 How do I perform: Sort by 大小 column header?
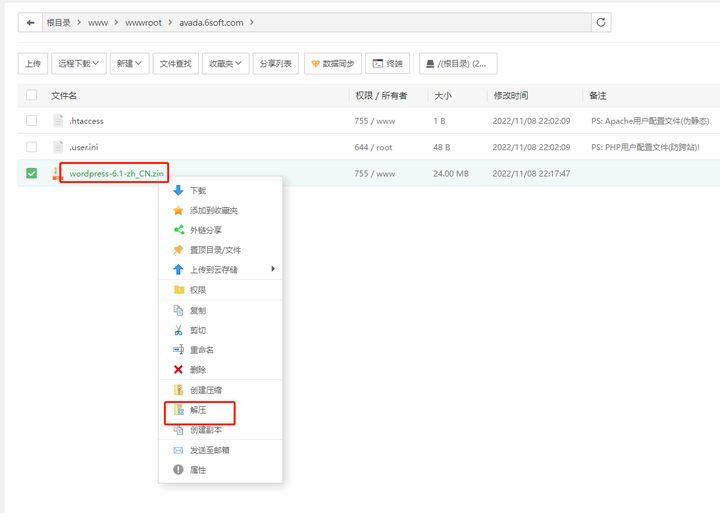click(443, 96)
